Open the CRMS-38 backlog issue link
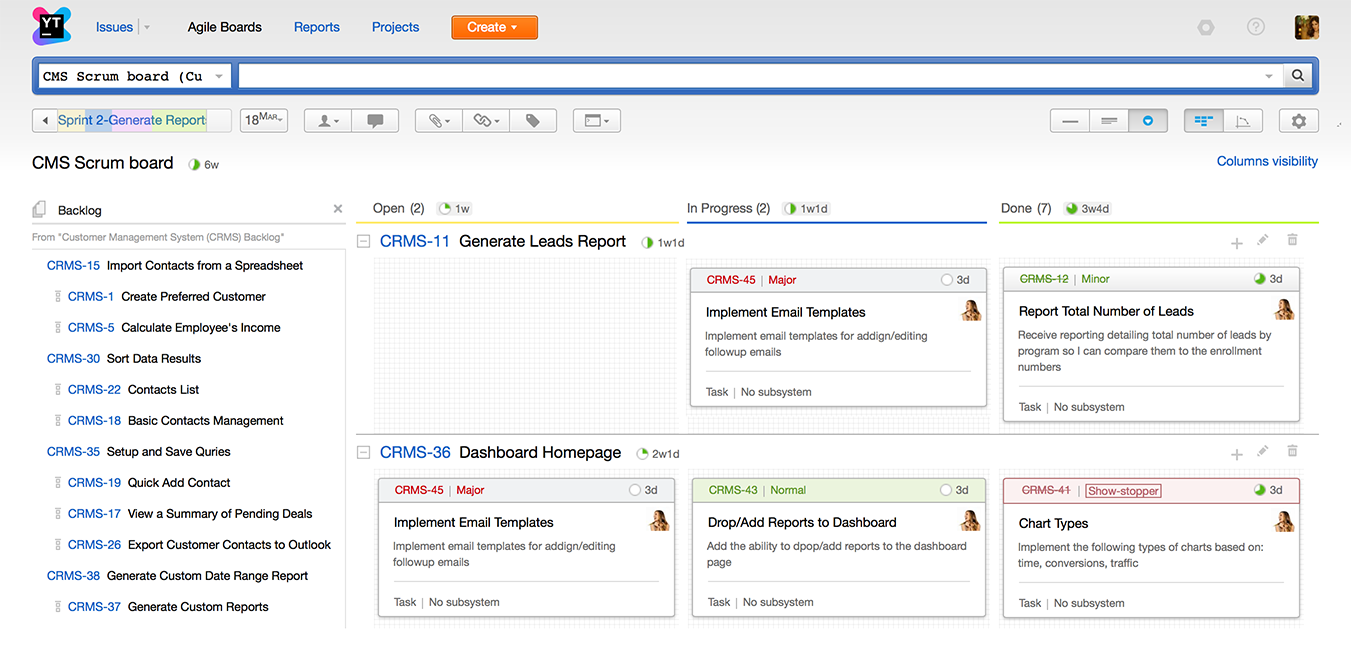 coord(73,575)
